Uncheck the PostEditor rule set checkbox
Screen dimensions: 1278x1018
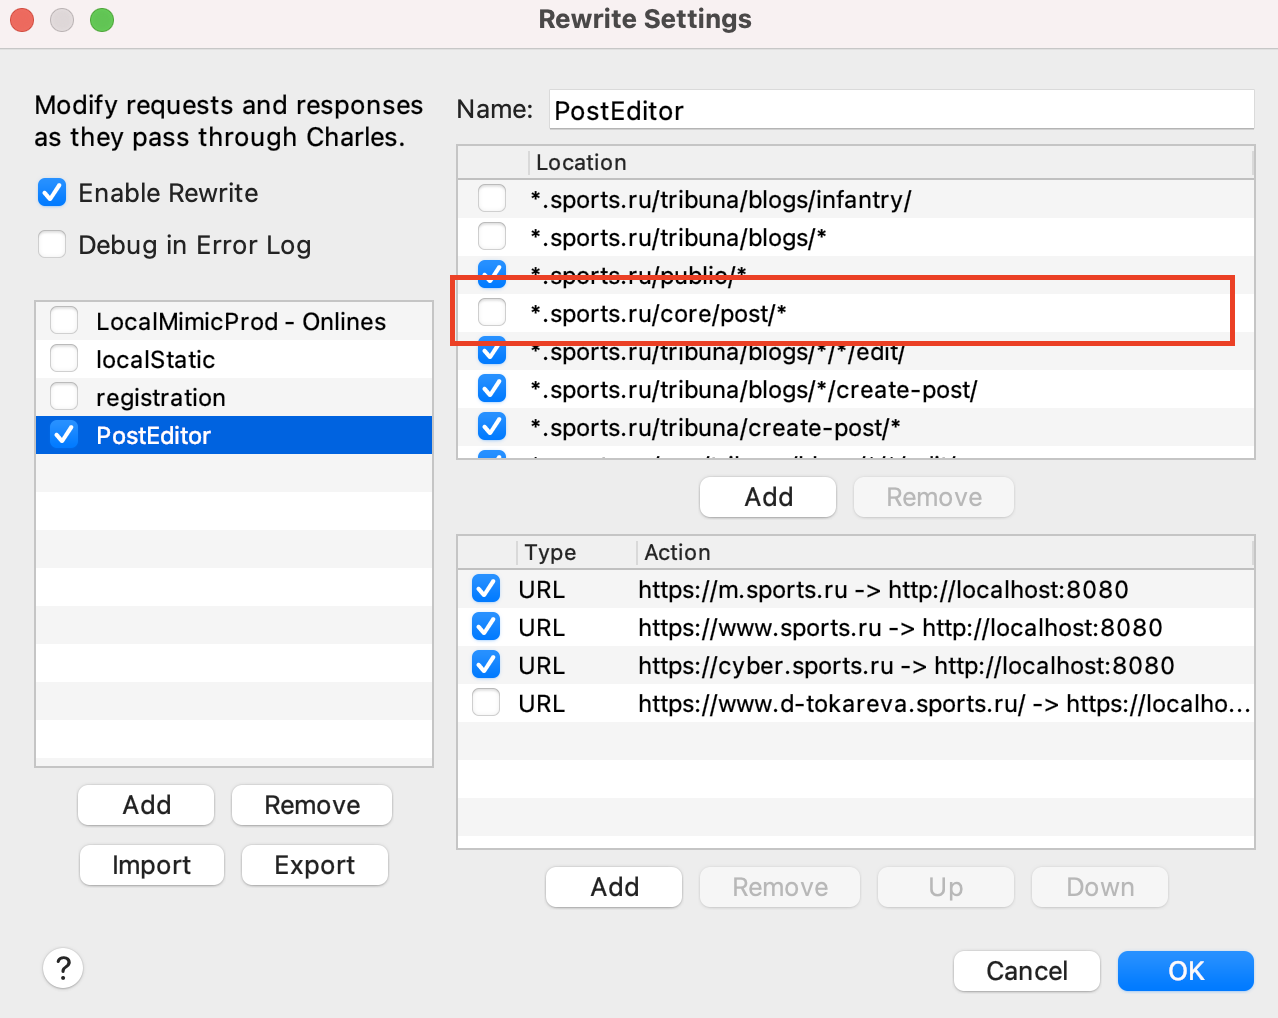[x=65, y=435]
